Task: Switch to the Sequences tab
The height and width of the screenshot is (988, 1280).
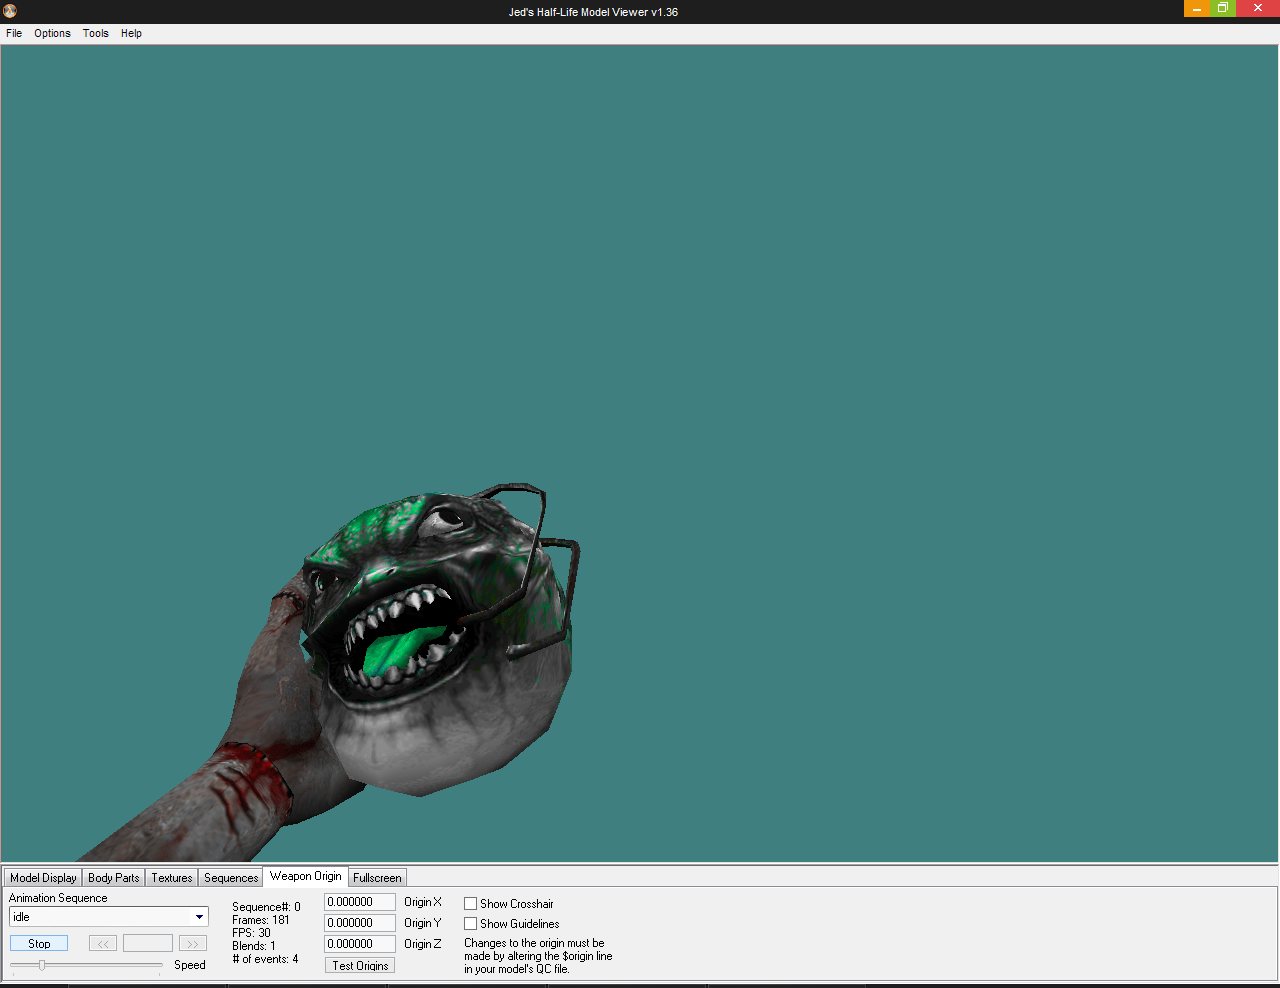Action: 231,878
